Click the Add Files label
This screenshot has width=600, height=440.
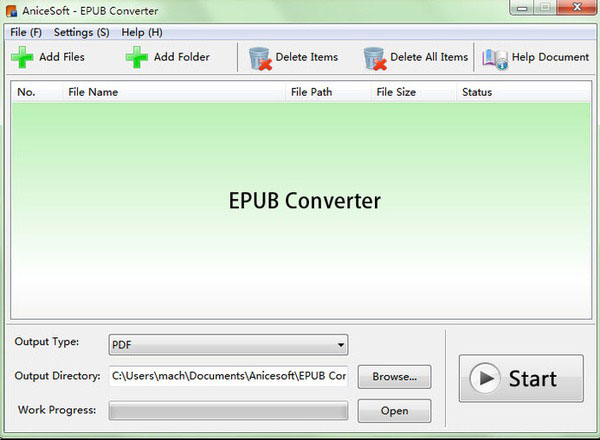coord(62,57)
